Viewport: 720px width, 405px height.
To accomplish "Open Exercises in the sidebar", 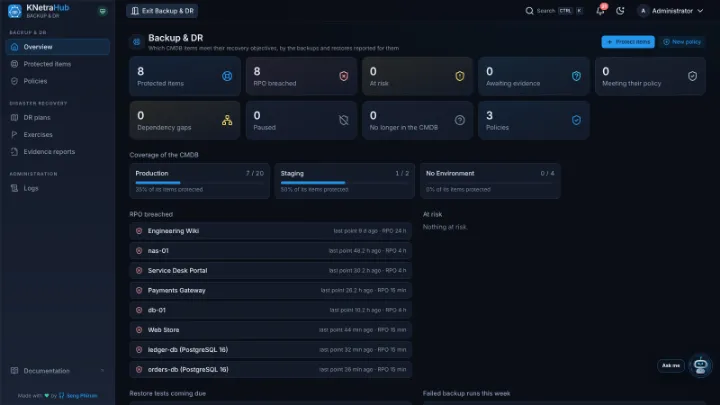I will click(x=58, y=135).
